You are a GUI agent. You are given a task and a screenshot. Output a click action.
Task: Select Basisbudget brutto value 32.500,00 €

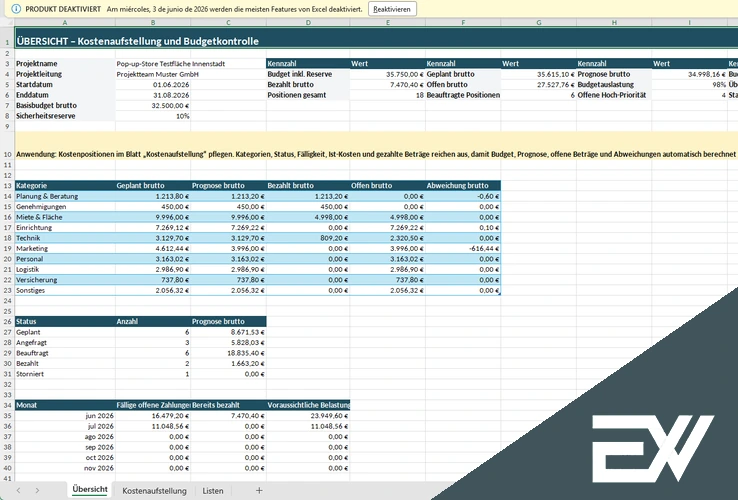click(x=153, y=105)
